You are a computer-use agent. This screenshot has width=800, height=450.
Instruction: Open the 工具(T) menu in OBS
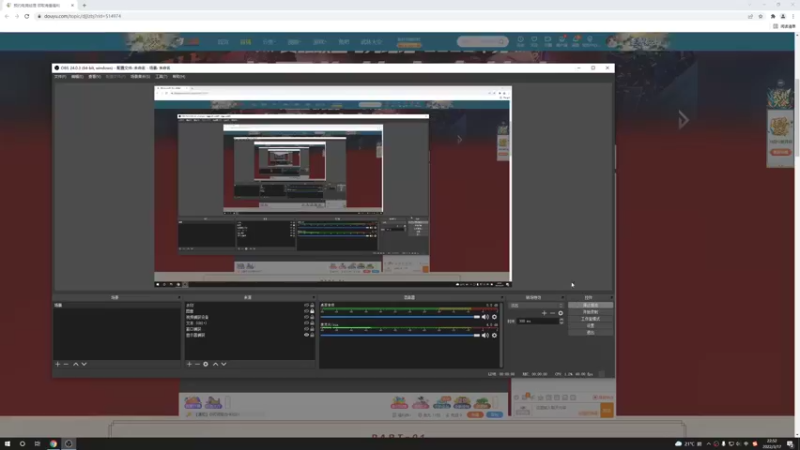pyautogui.click(x=161, y=77)
